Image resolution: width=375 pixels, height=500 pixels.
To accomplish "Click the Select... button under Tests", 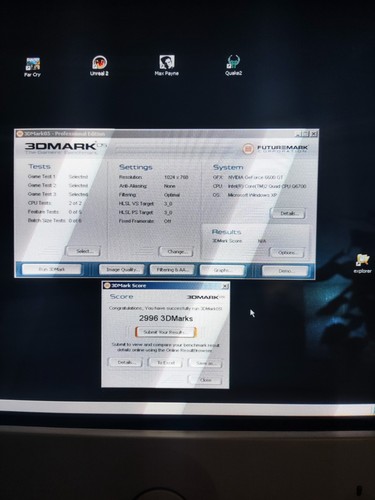I will (83, 251).
